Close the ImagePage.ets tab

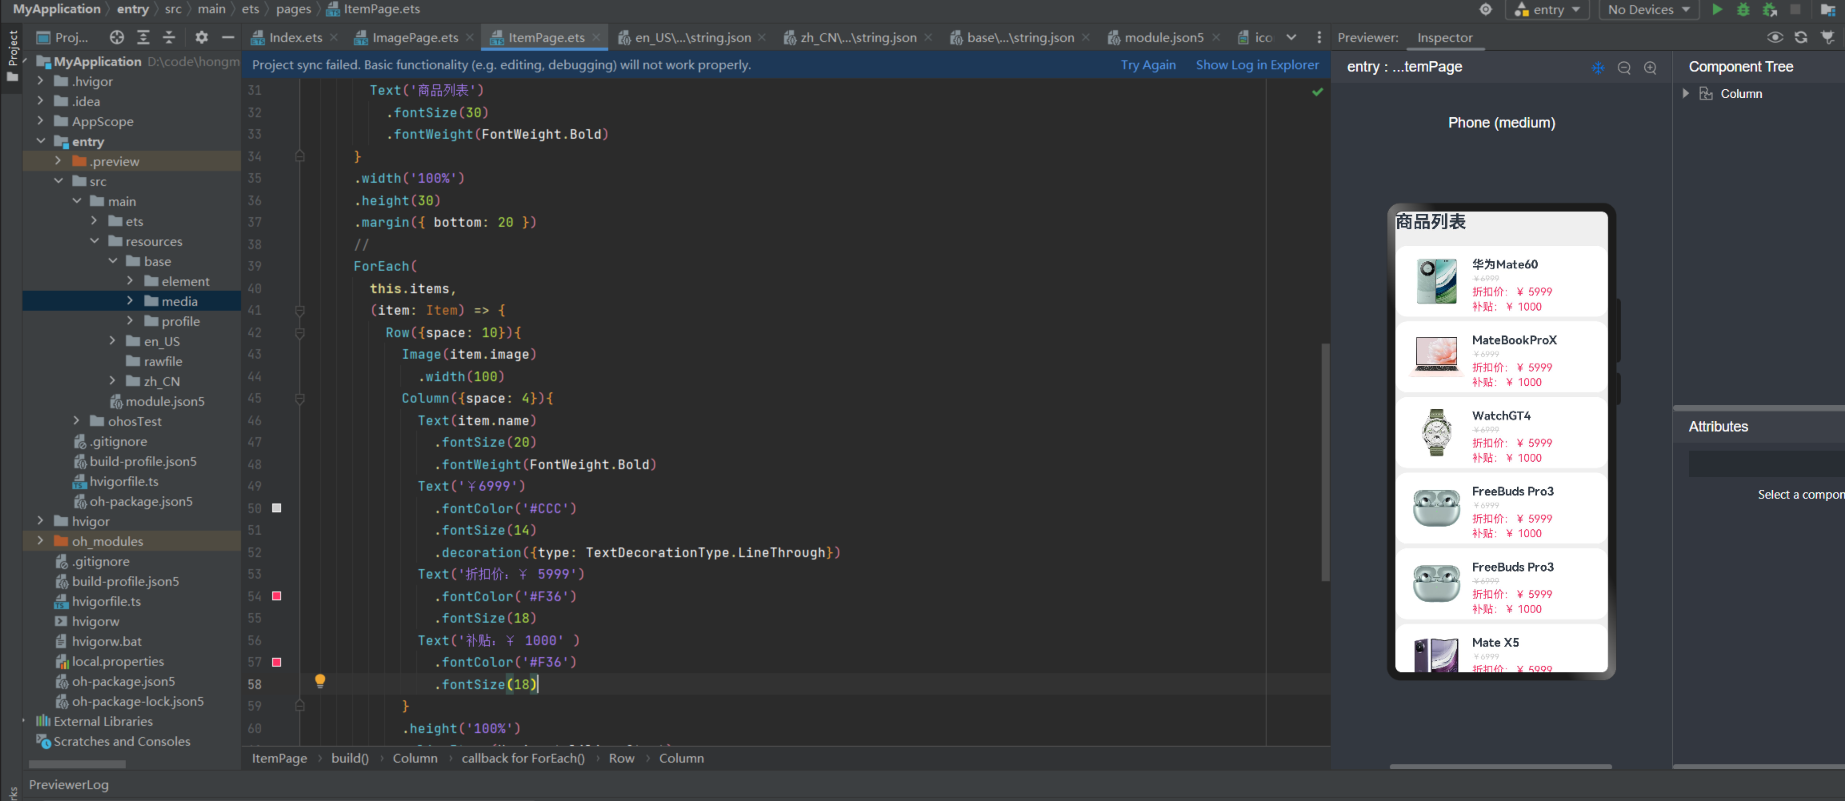[x=470, y=37]
